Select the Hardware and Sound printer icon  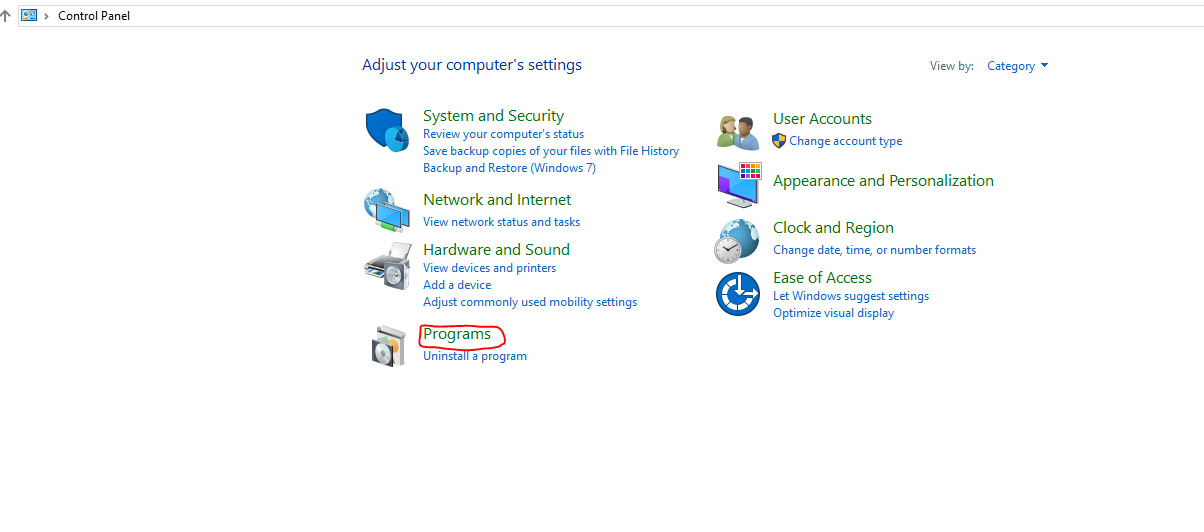coord(388,264)
